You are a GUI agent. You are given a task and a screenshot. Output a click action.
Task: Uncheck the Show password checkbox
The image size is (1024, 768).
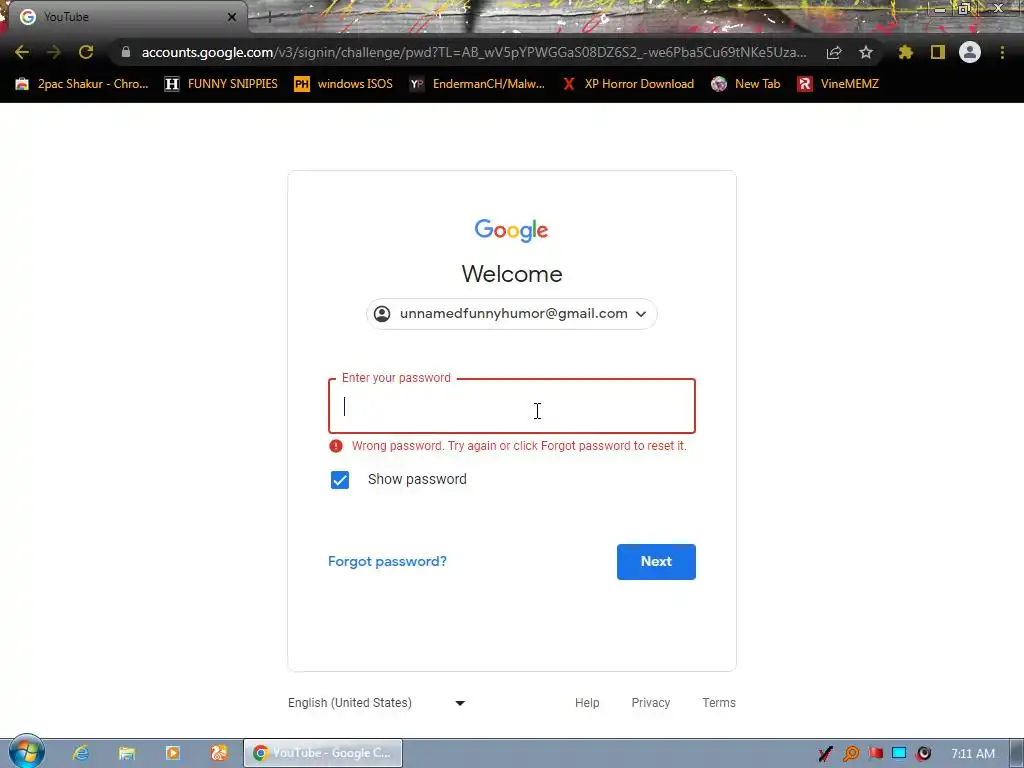340,480
